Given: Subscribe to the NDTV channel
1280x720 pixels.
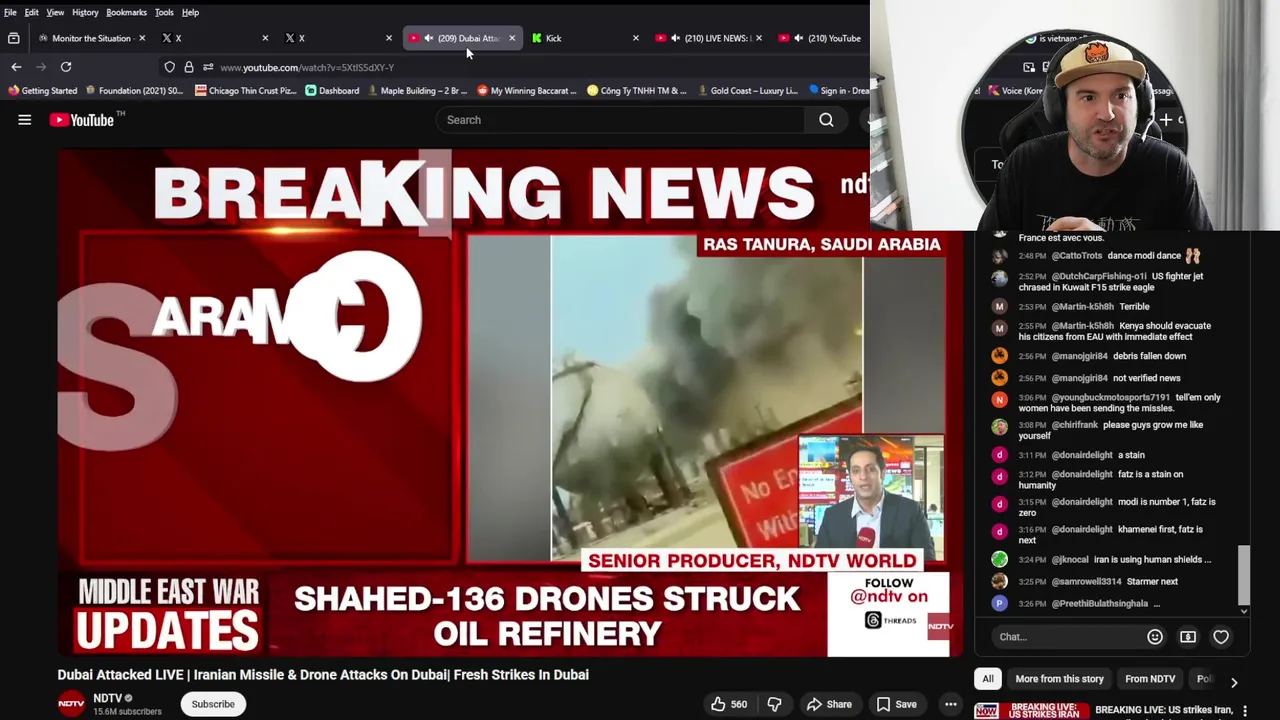Looking at the screenshot, I should click(213, 704).
